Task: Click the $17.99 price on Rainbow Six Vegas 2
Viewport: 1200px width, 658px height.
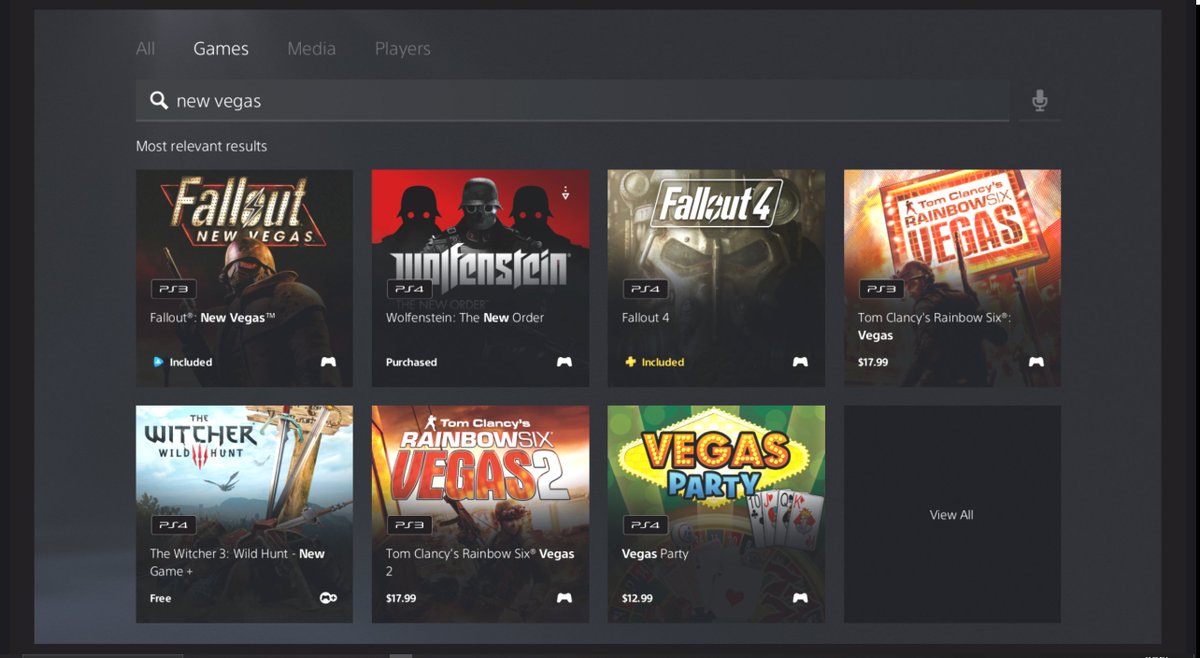Action: coord(401,598)
